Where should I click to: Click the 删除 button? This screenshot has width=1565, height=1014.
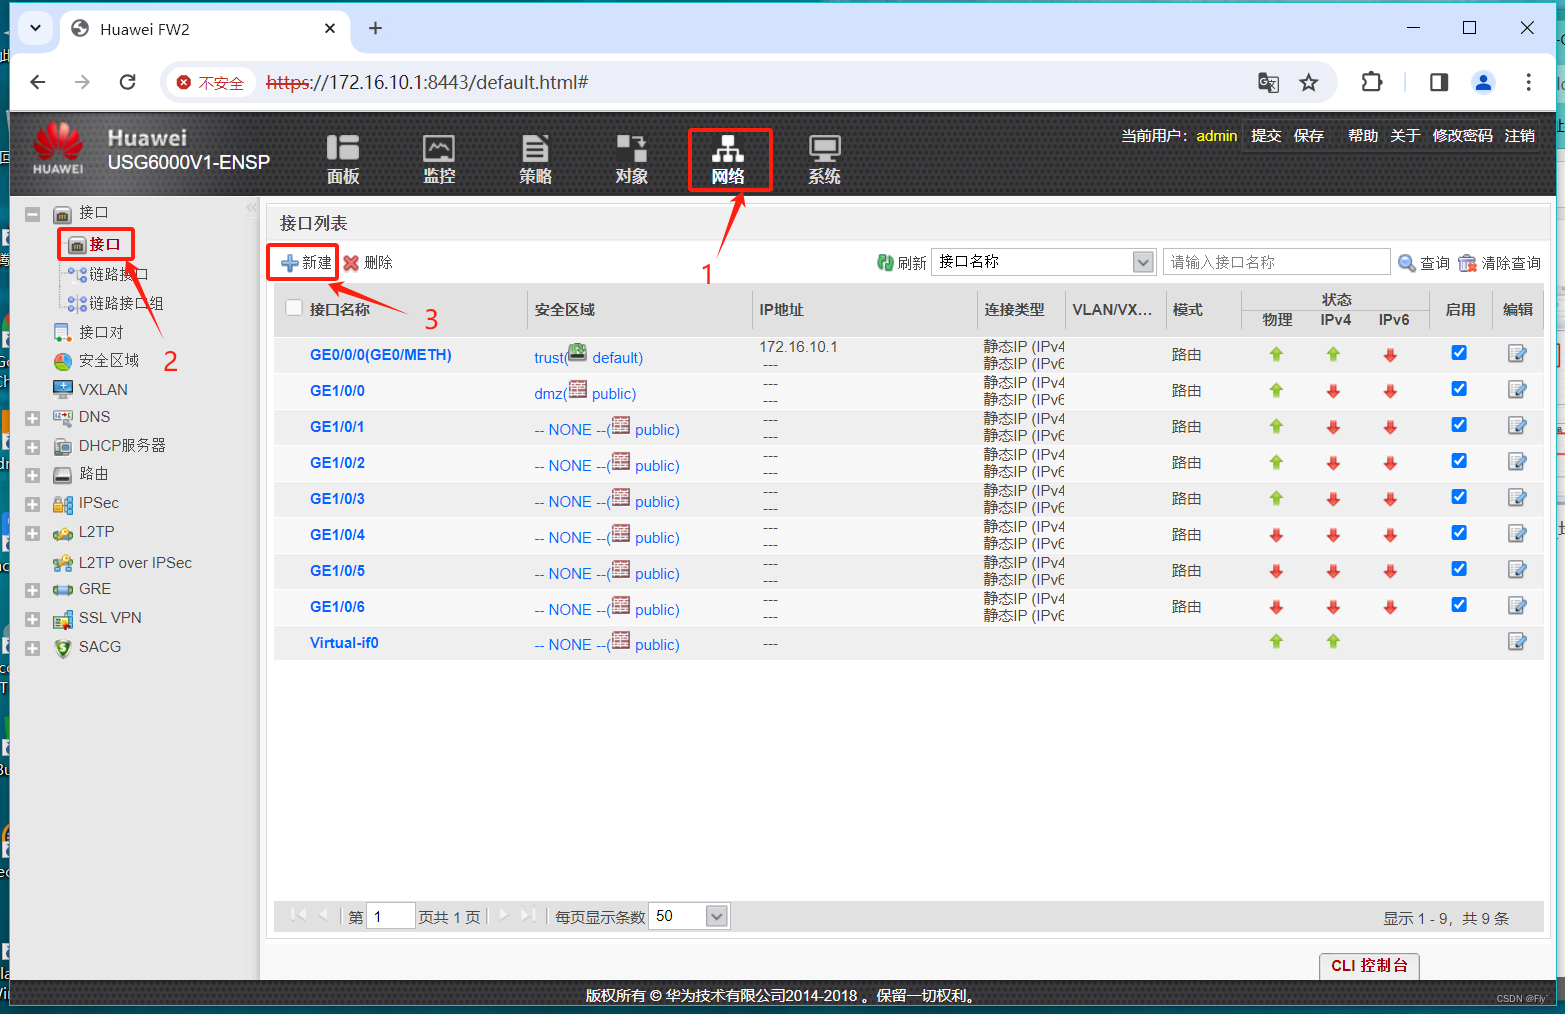368,262
